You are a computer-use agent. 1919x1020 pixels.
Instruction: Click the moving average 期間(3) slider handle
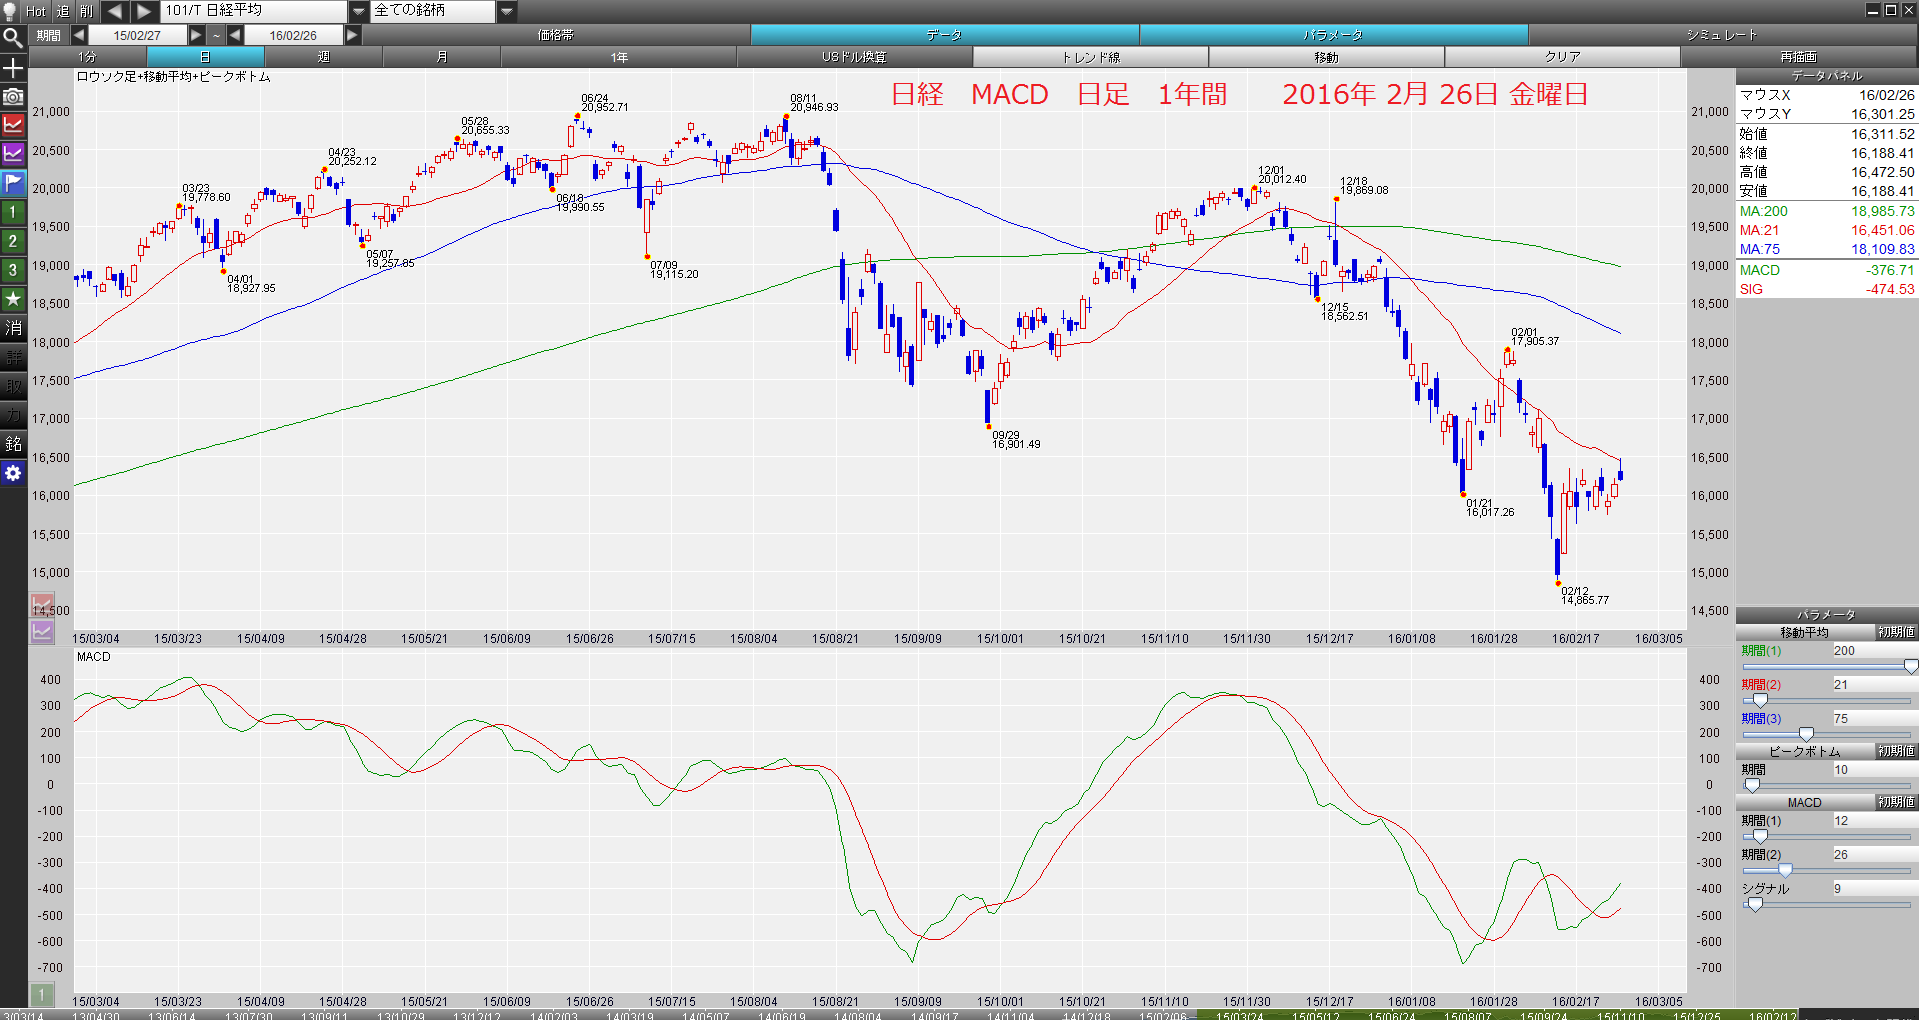coord(1806,735)
